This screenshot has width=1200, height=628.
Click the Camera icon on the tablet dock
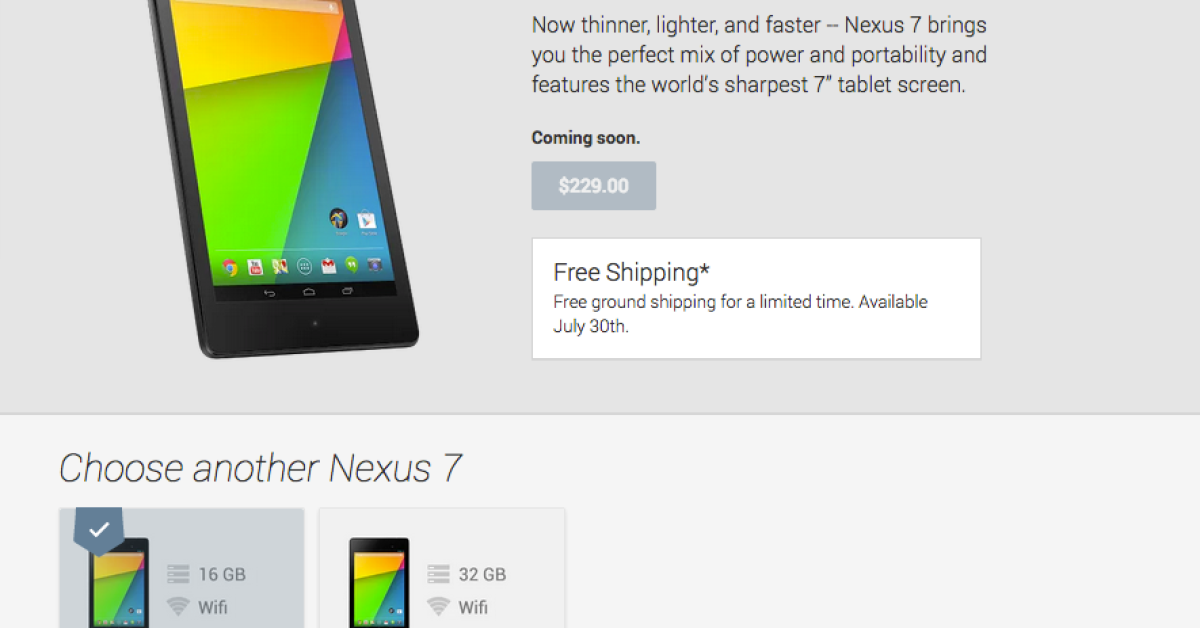375,264
